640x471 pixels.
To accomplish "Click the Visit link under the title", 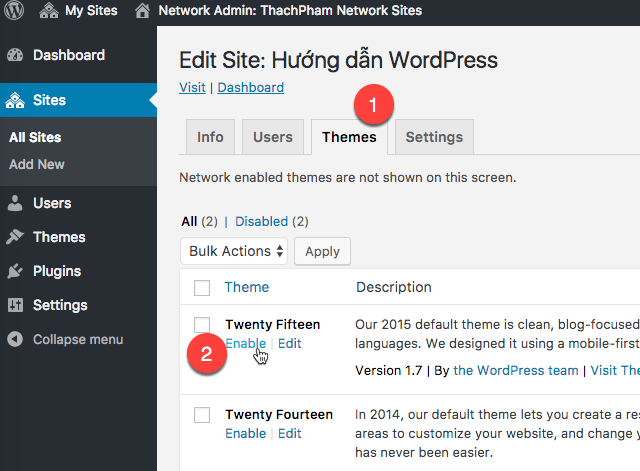I will 192,87.
